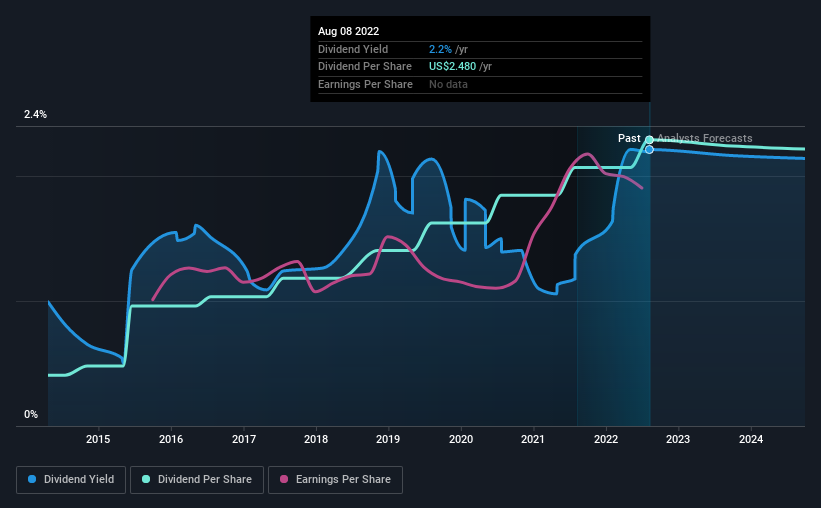
Task: Click the 2024 x-axis year label
Action: pyautogui.click(x=751, y=439)
